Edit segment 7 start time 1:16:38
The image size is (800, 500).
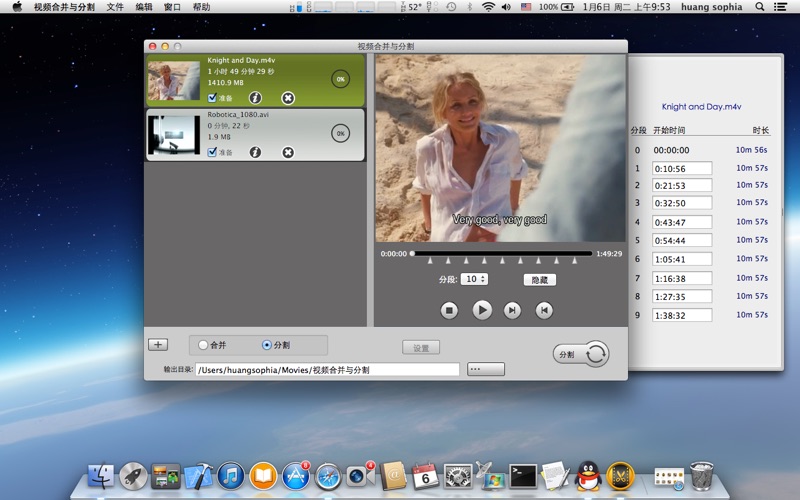click(682, 278)
